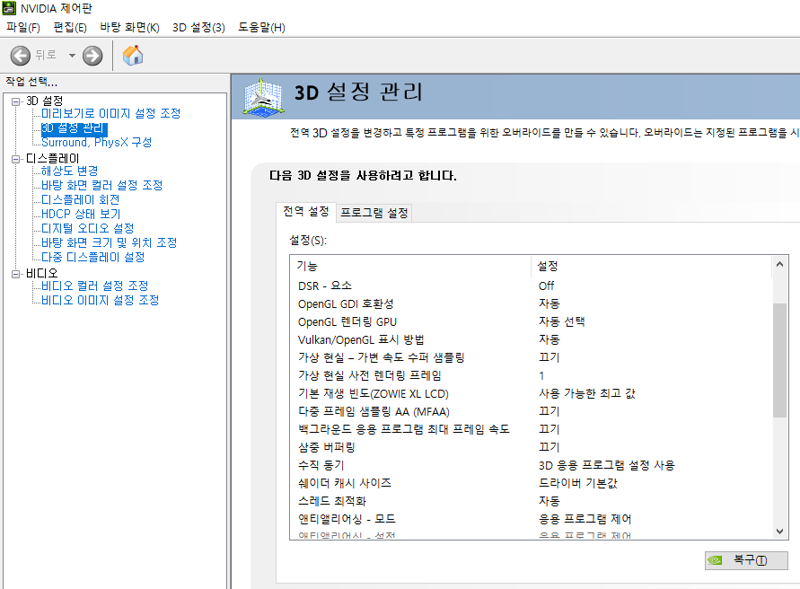Open the 3D 설정(3) menu

(x=198, y=28)
